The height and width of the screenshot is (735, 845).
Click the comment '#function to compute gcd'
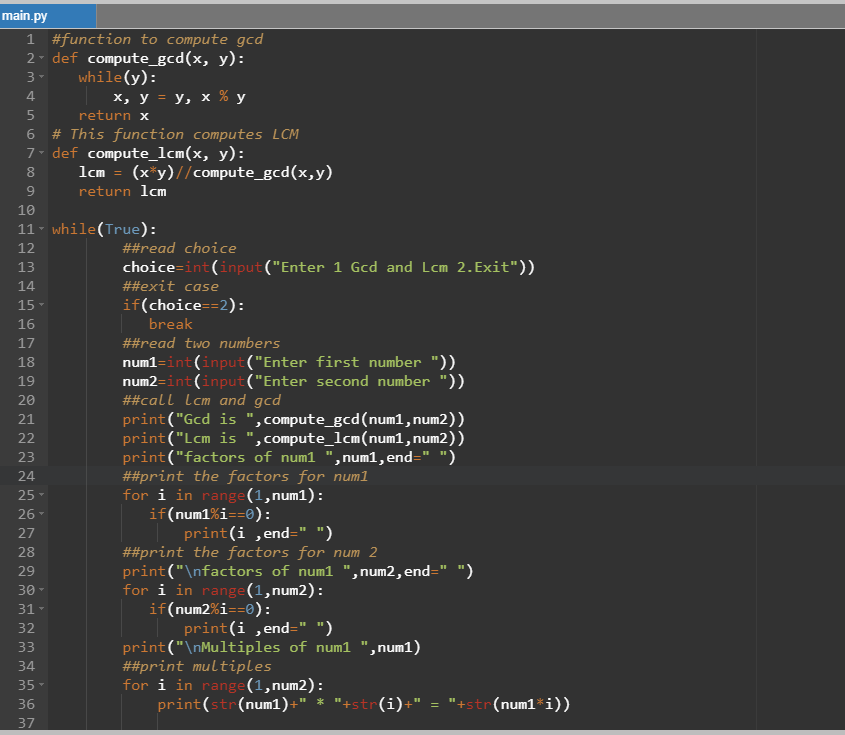[157, 39]
